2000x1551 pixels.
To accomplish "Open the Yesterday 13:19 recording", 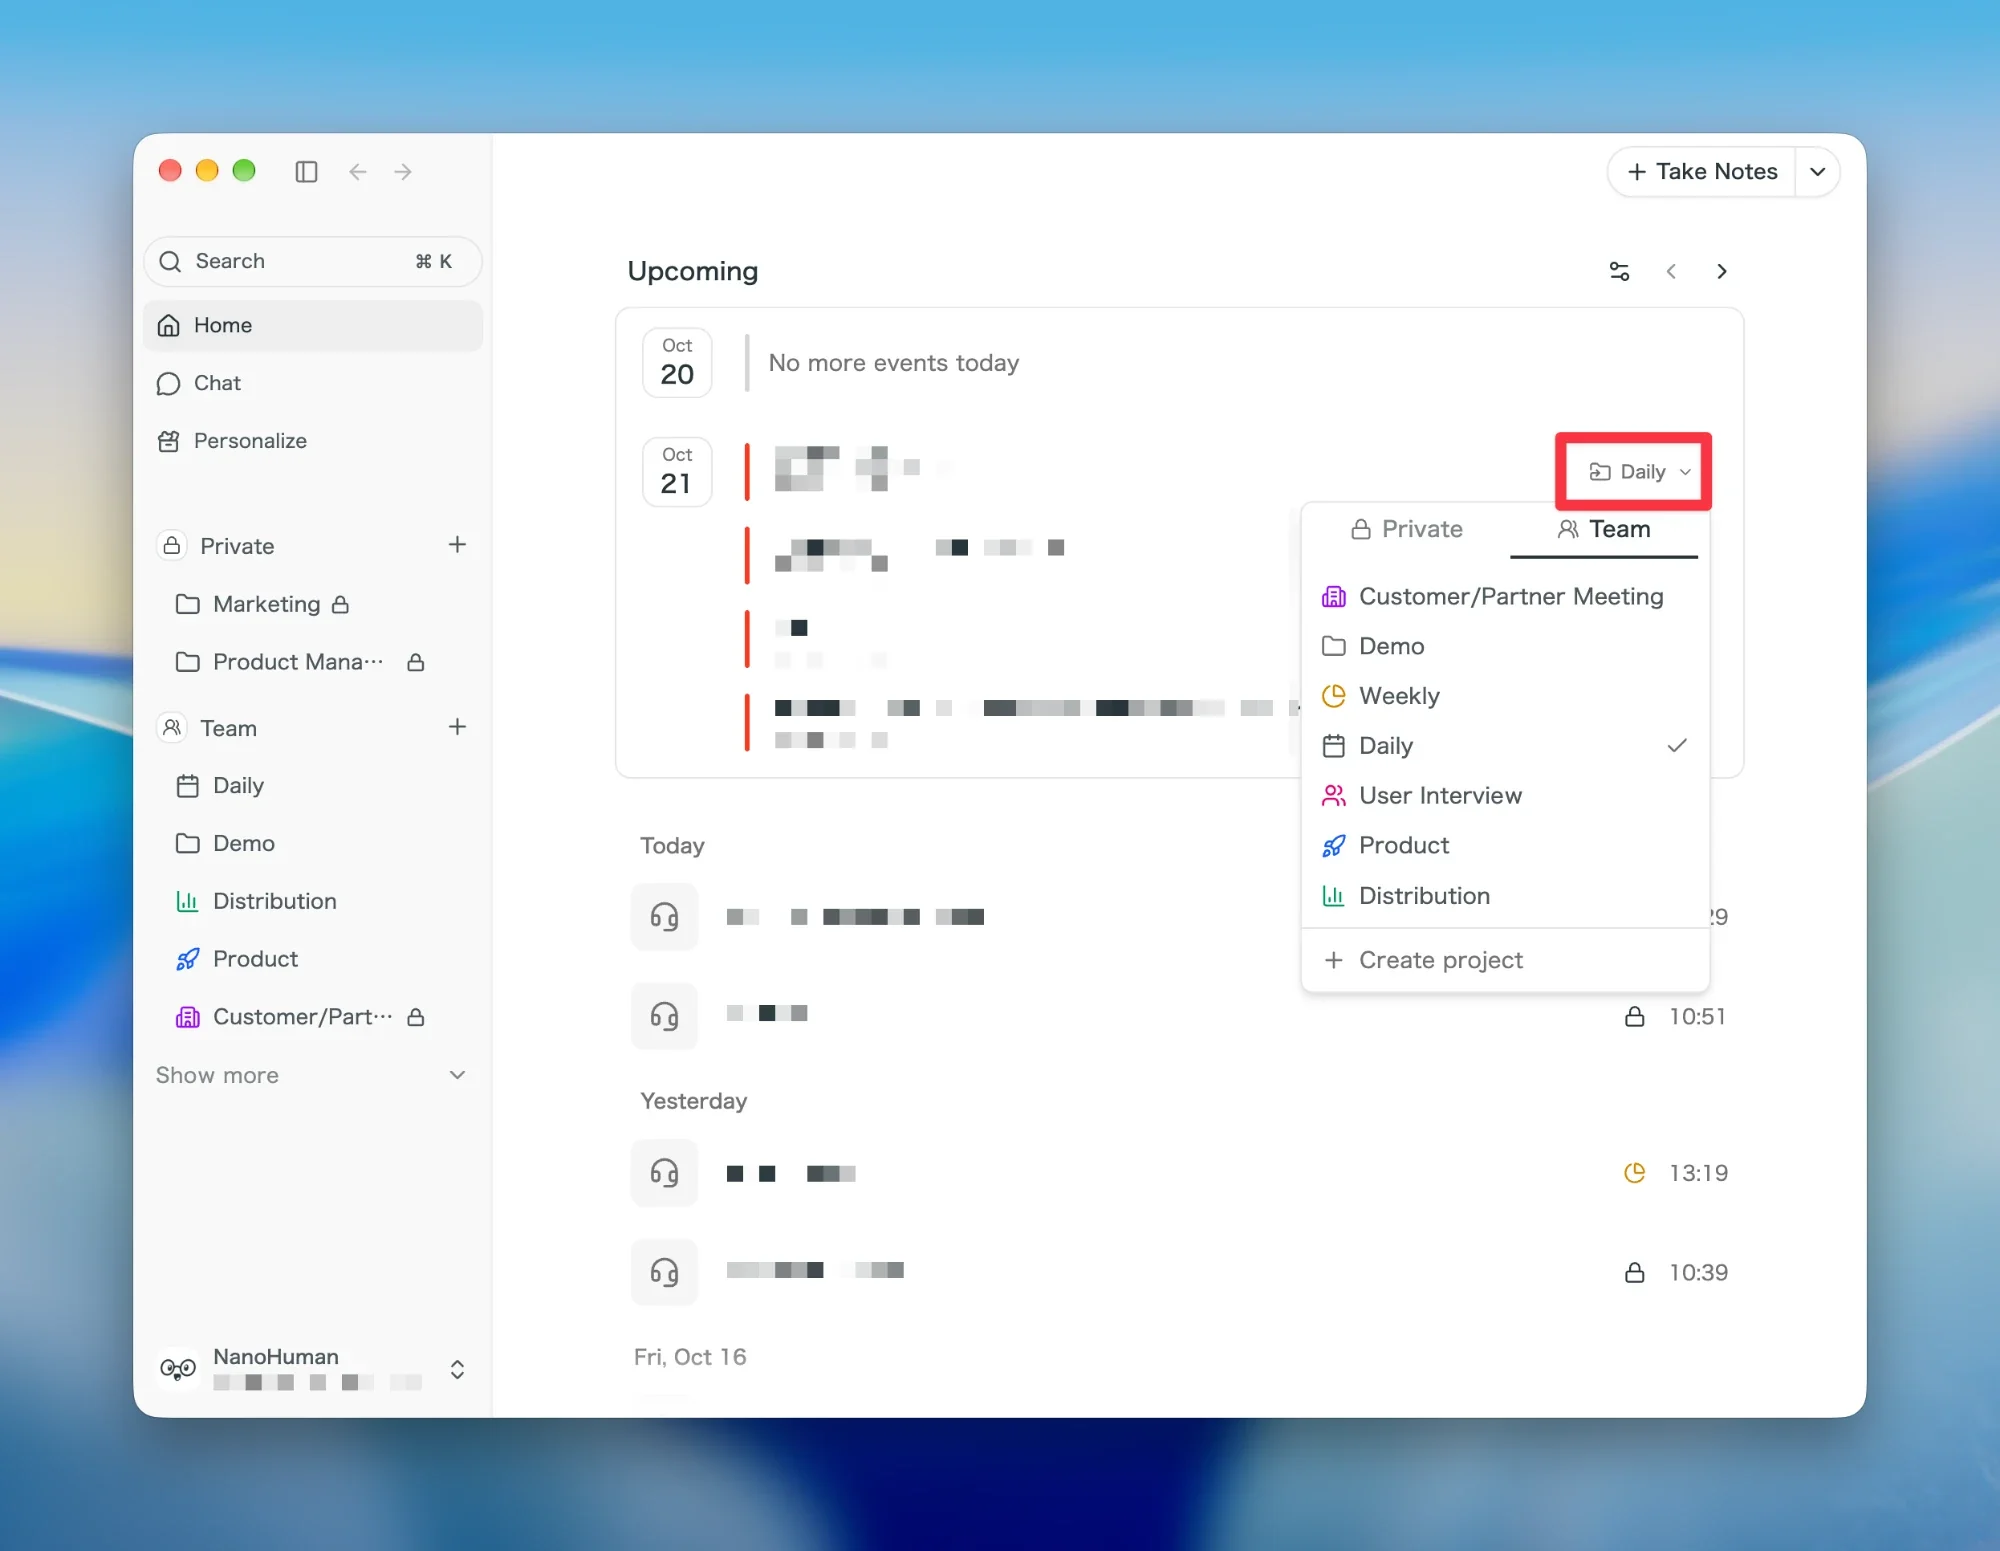I will click(1180, 1173).
